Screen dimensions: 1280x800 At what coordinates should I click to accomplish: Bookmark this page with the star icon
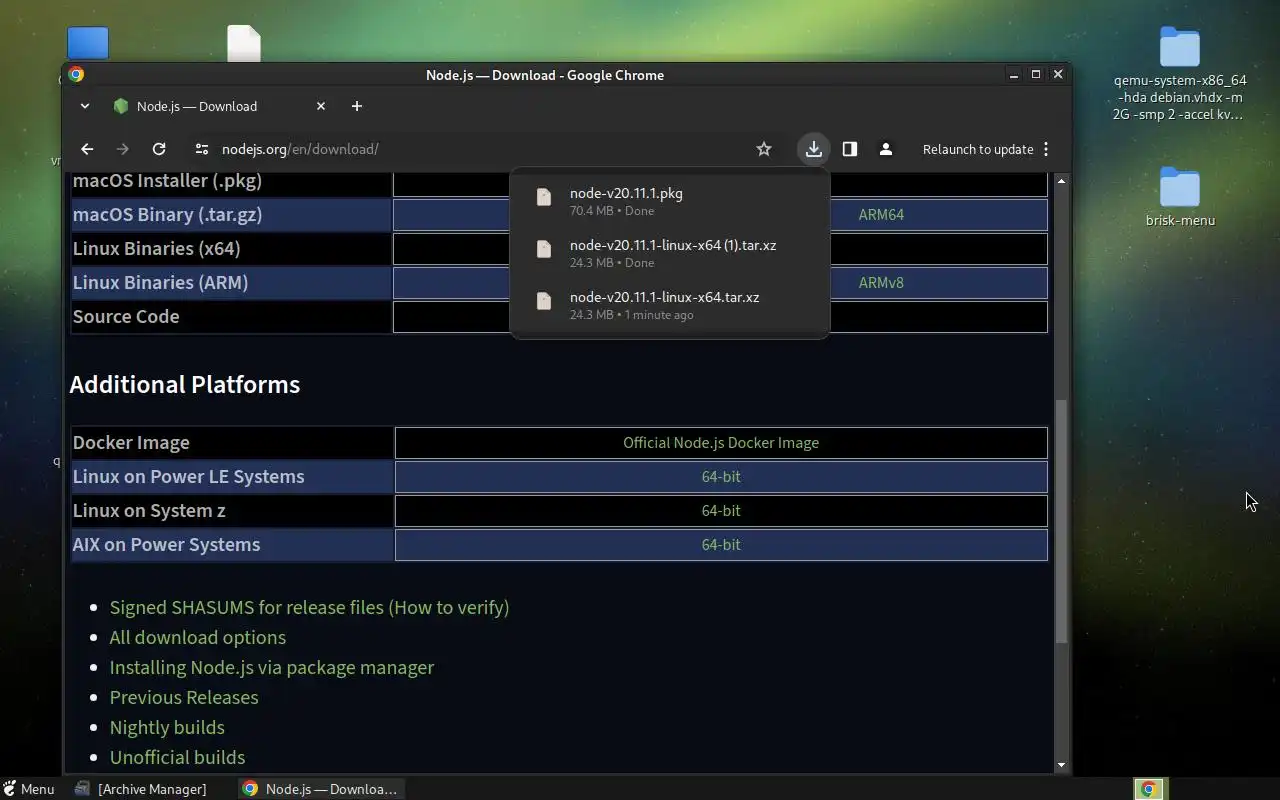coord(764,149)
